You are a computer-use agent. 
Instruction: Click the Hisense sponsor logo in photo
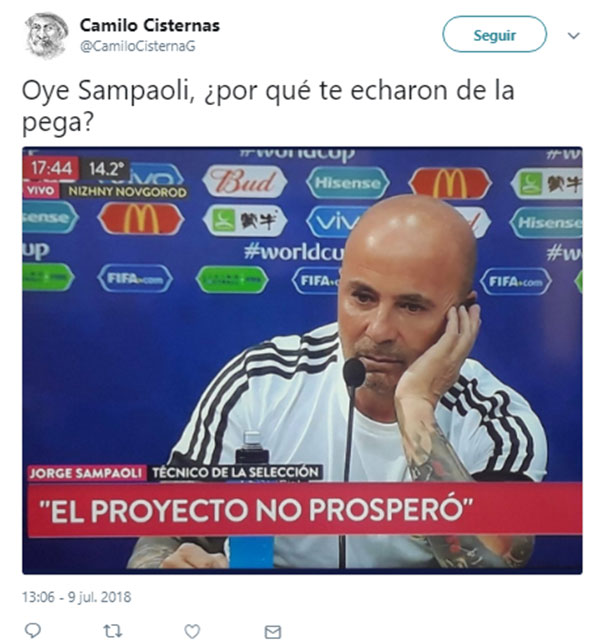pos(348,183)
